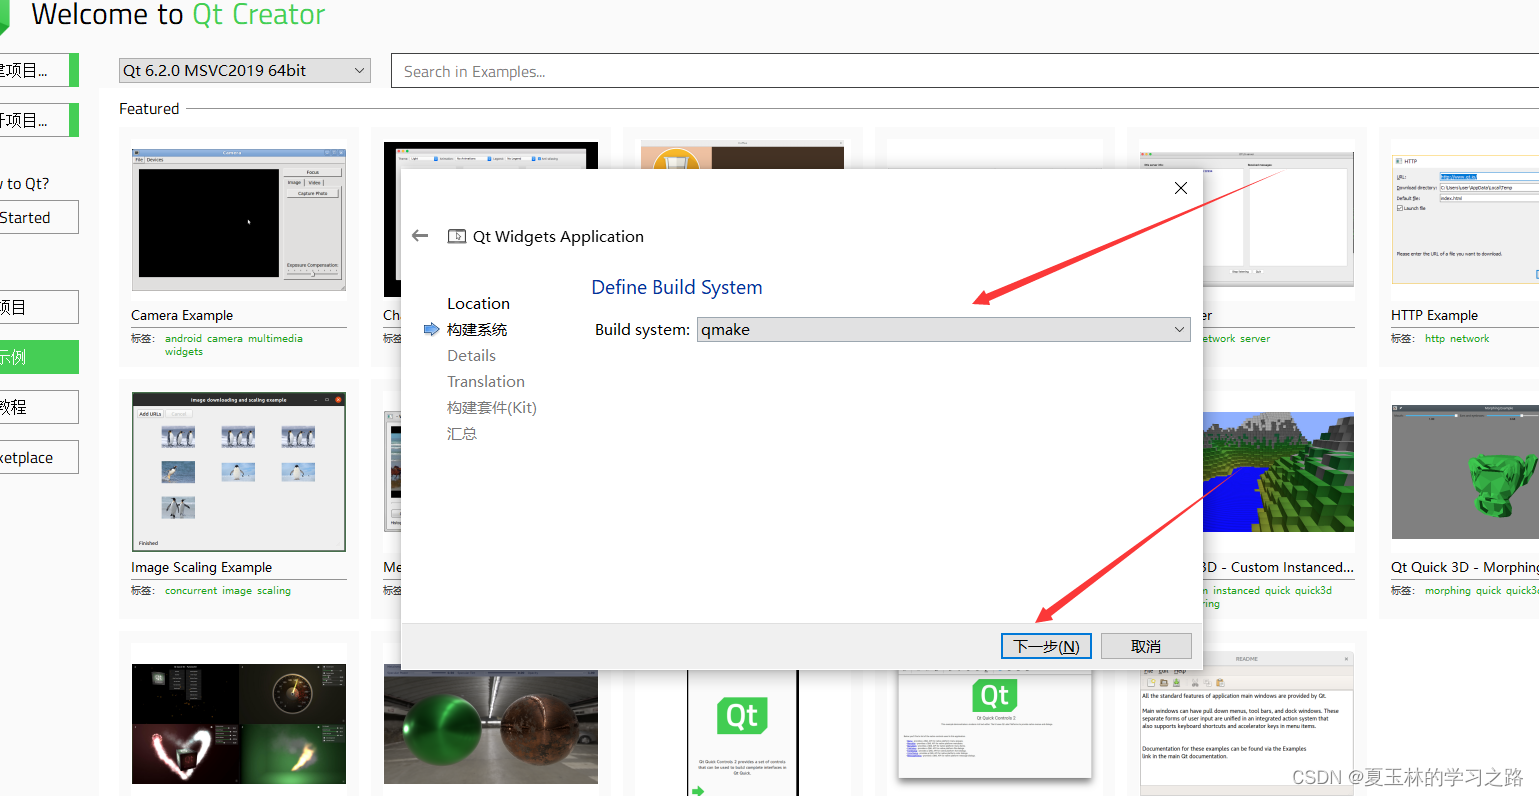Open the green and copper spheres example

click(x=491, y=725)
